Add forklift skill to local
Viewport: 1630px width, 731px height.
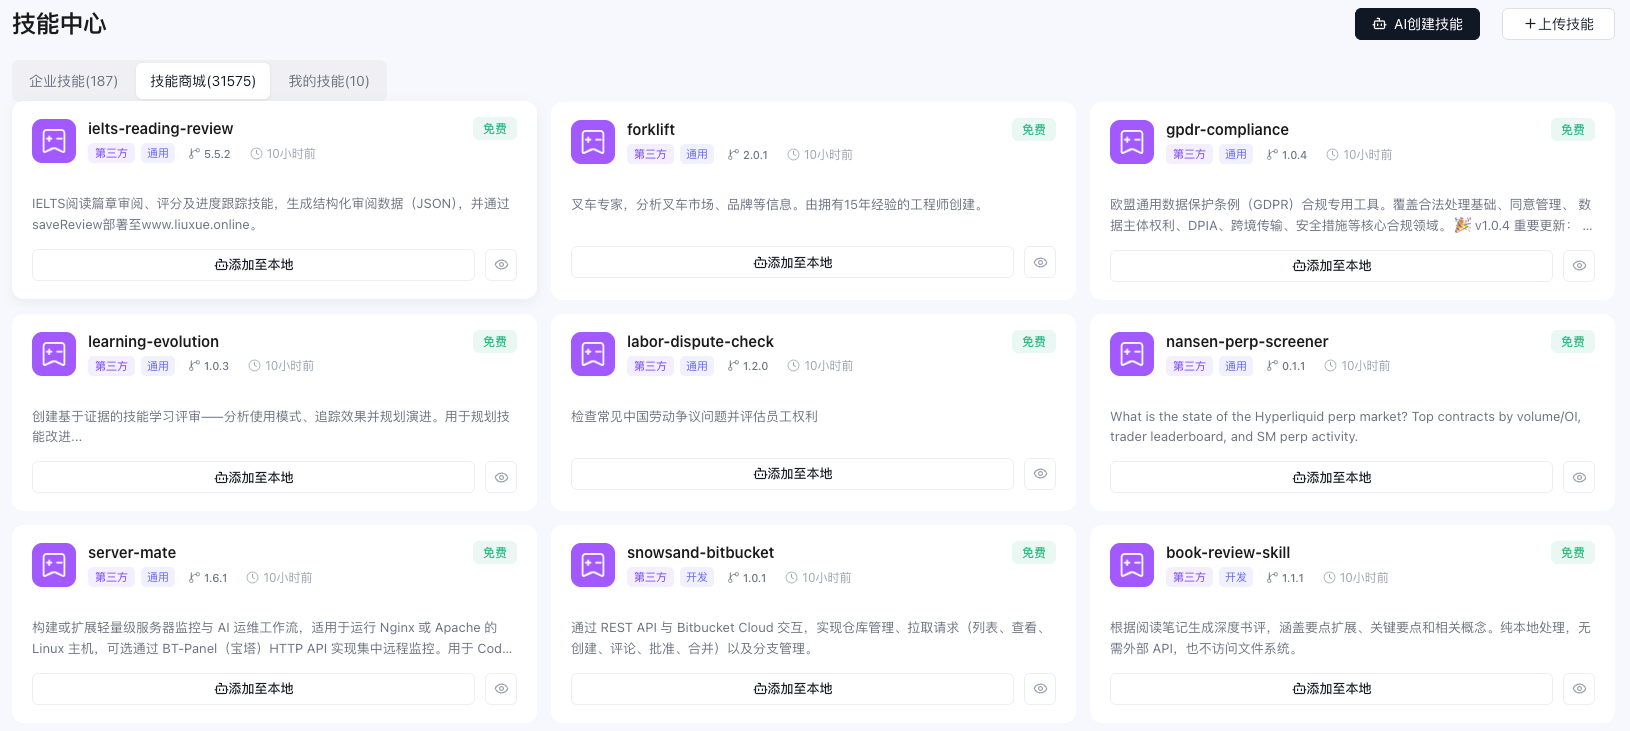pyautogui.click(x=792, y=262)
